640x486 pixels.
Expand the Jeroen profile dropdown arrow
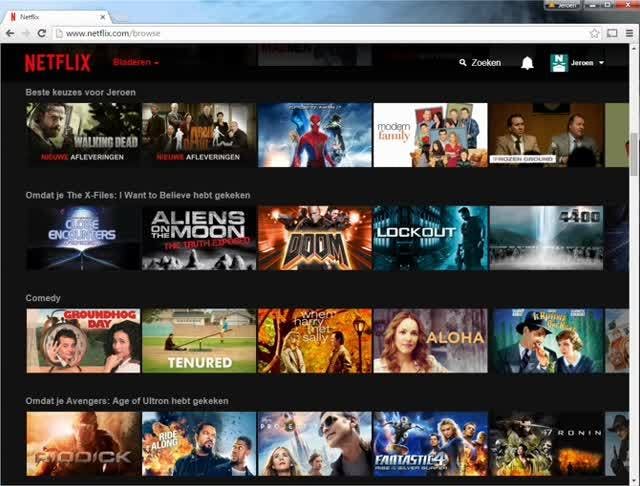pyautogui.click(x=601, y=63)
